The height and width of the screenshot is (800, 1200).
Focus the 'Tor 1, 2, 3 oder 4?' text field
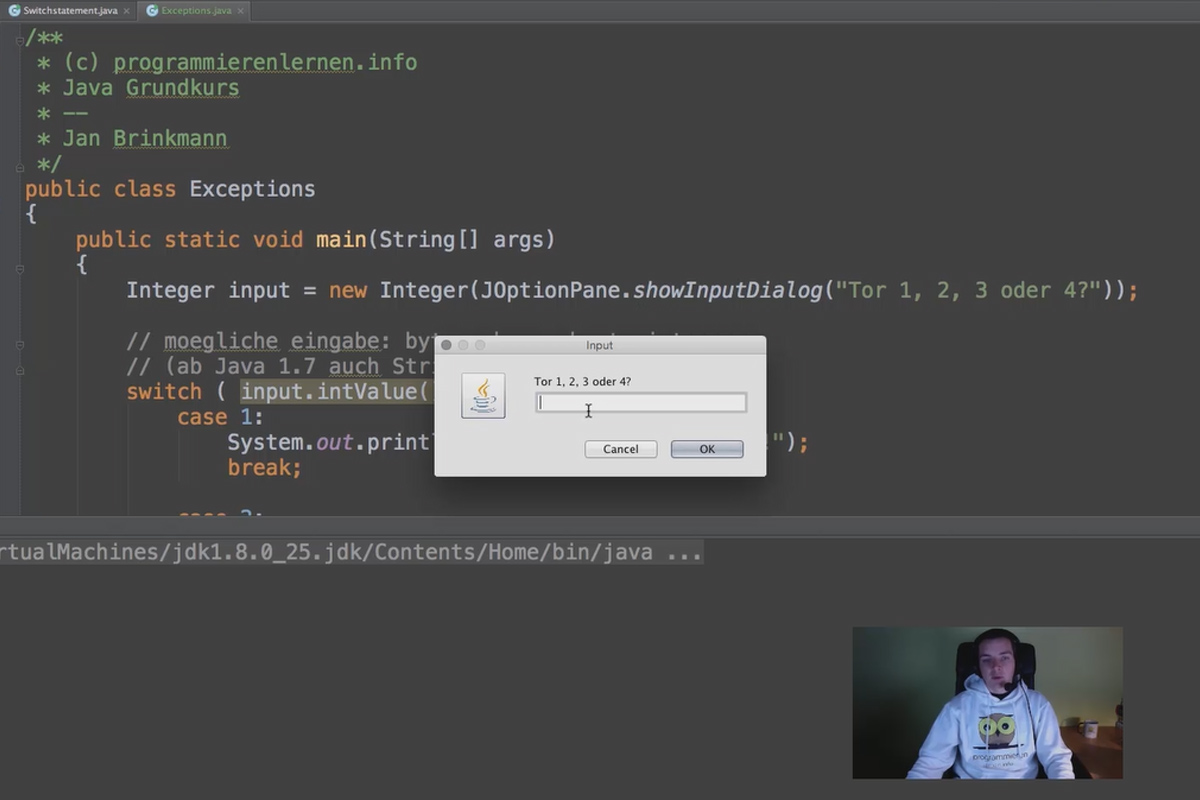point(640,403)
